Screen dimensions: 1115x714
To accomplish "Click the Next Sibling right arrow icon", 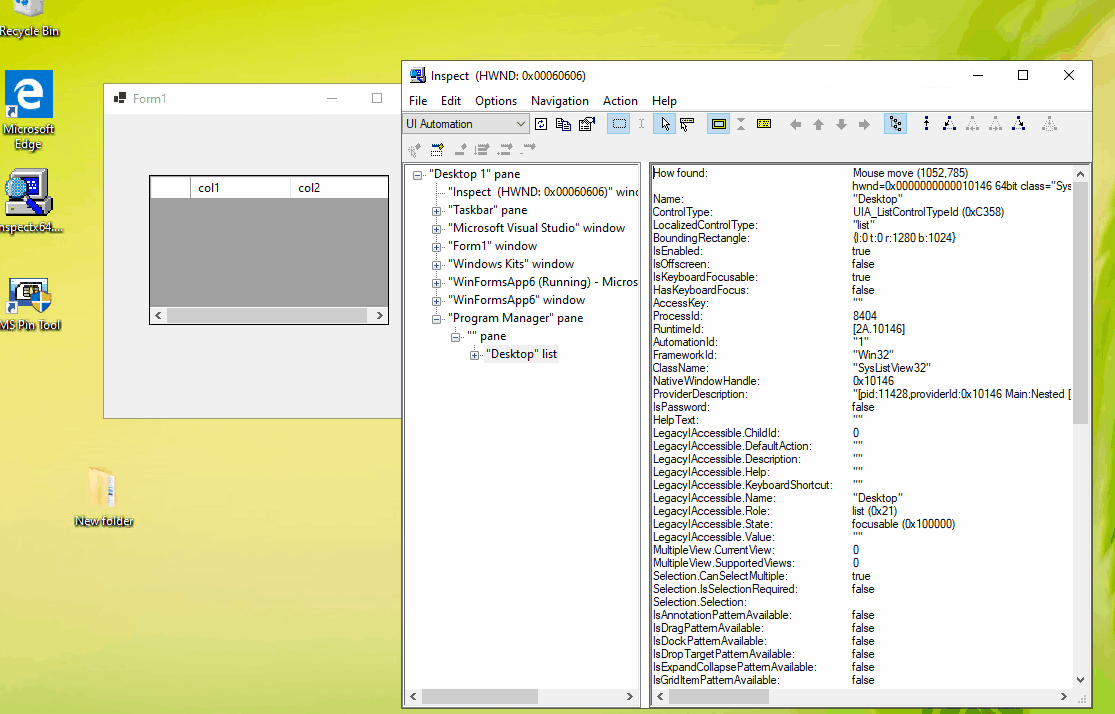I will tap(864, 123).
